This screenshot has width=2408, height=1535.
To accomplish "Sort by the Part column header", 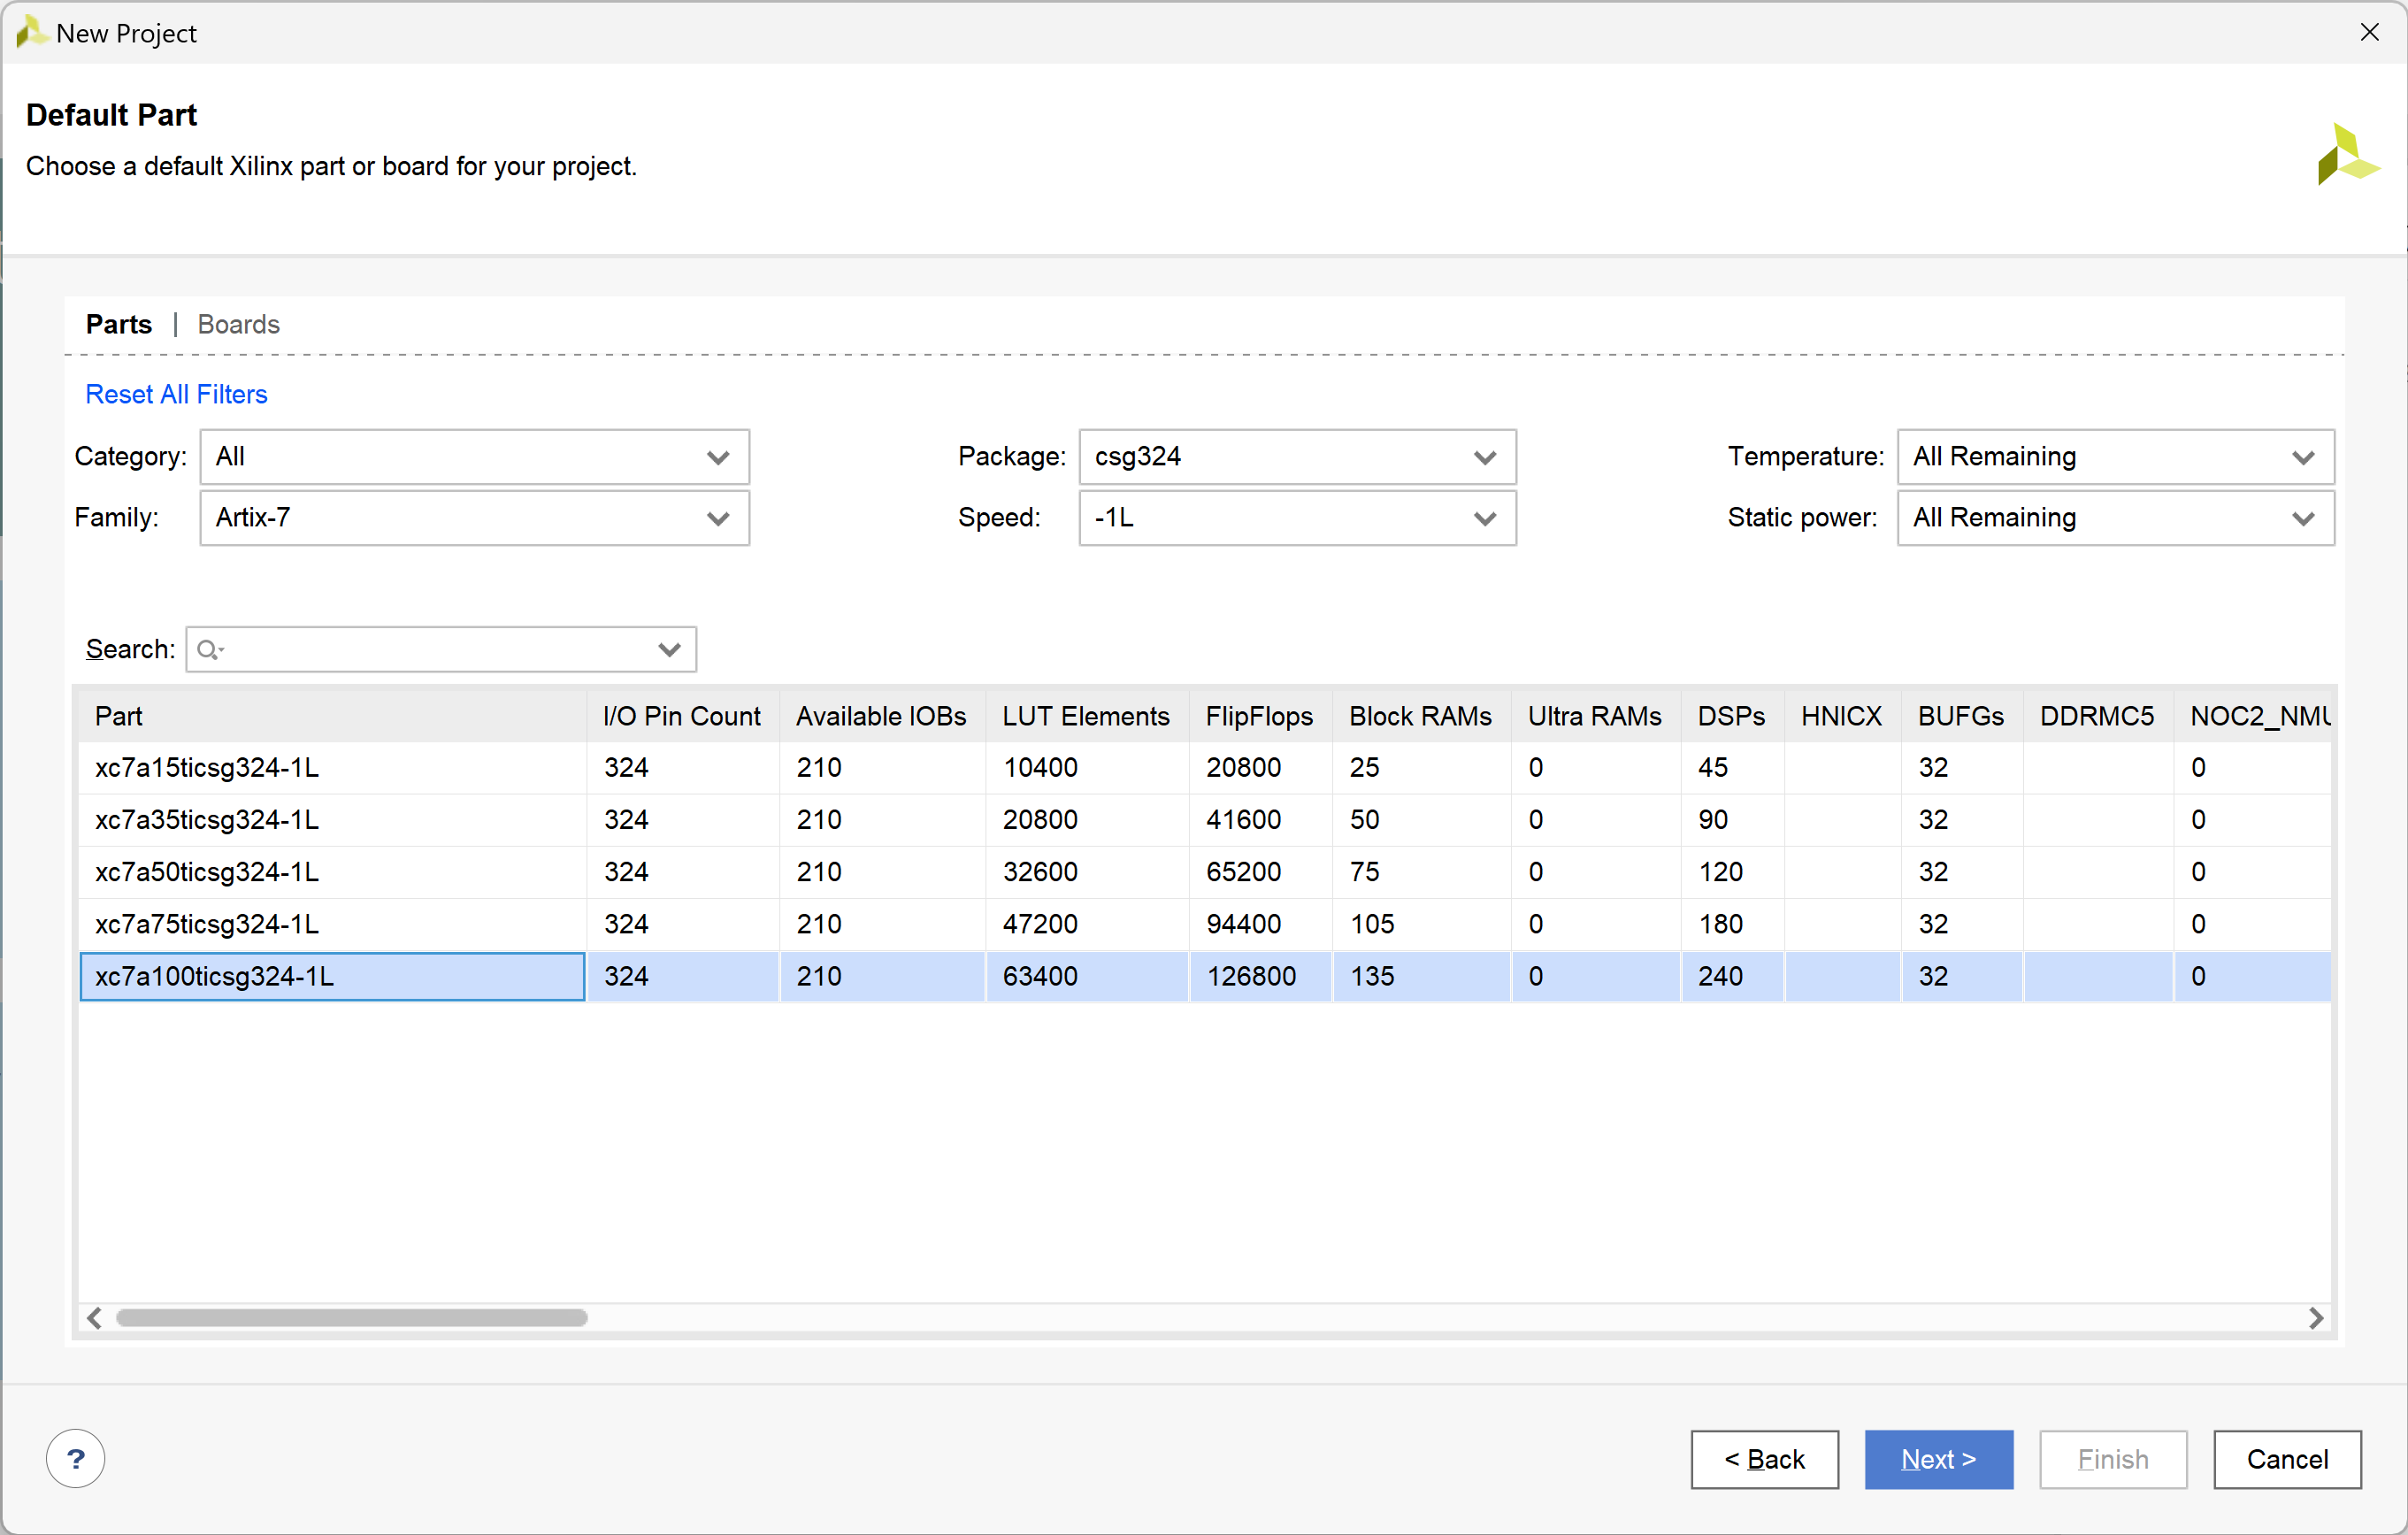I will (x=332, y=716).
